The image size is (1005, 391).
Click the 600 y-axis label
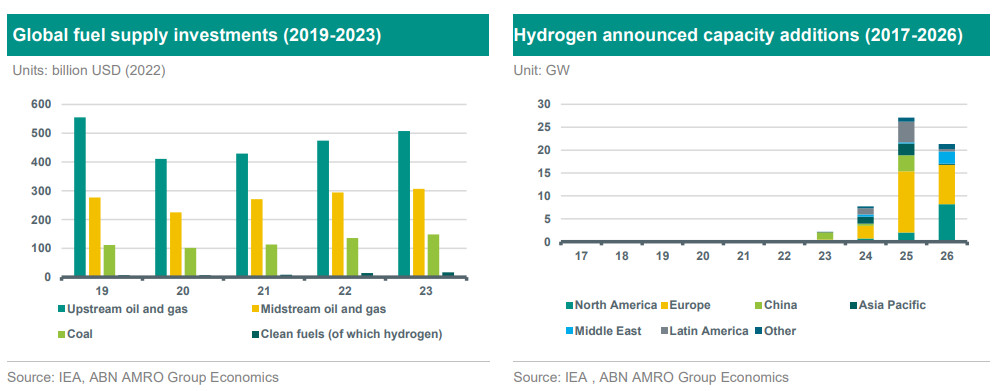coord(42,104)
